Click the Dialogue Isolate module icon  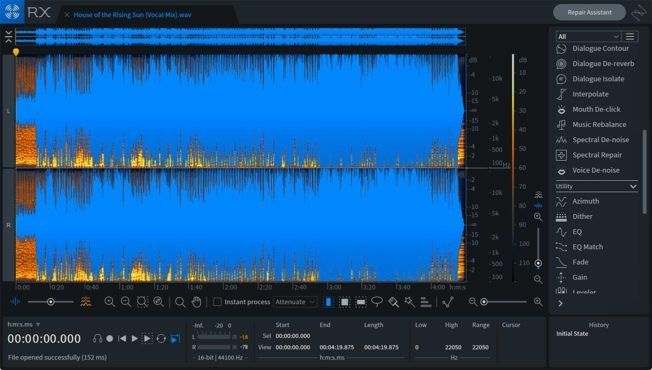coord(561,79)
